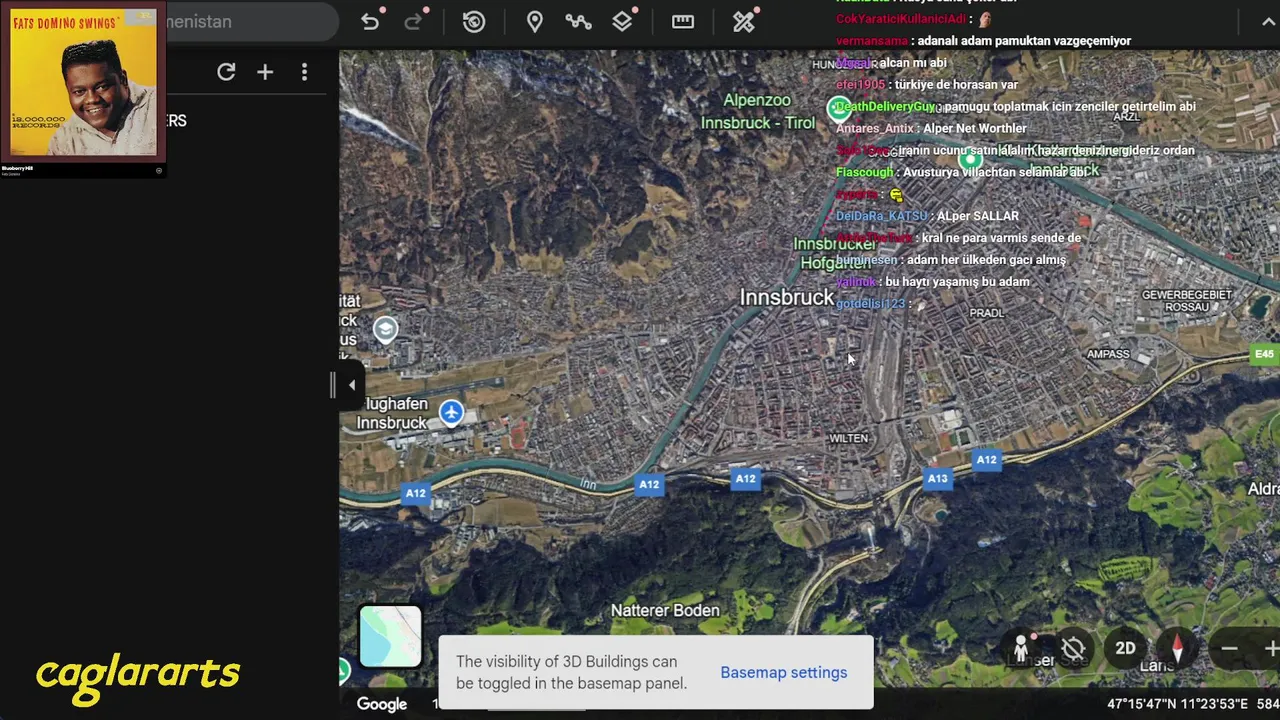Zoom out with minus button
The width and height of the screenshot is (1280, 720).
pos(1229,649)
